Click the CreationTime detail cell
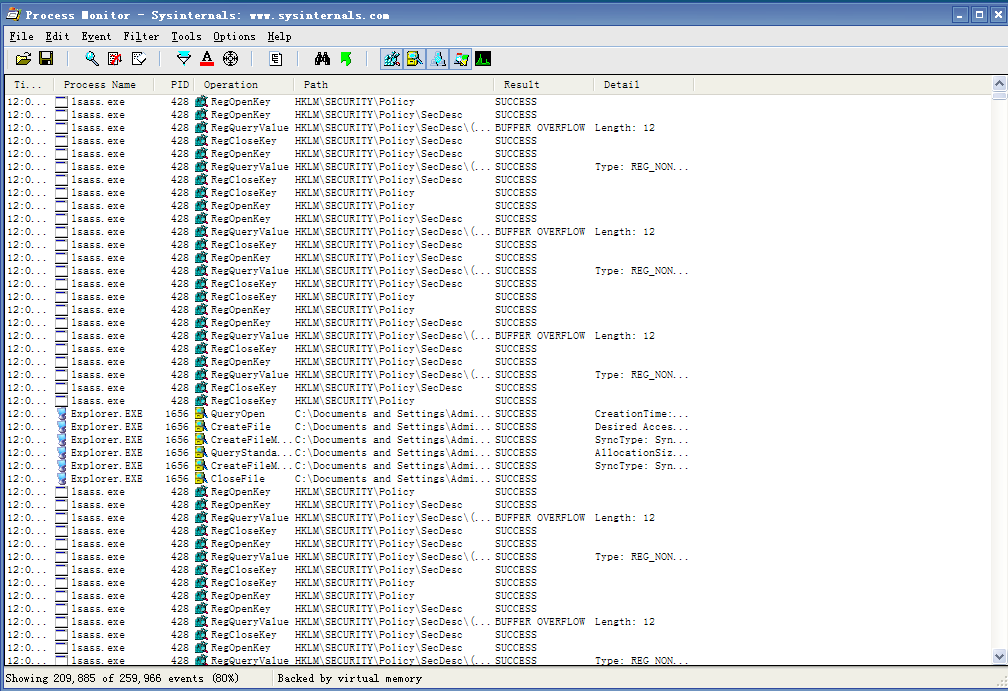1008x691 pixels. pyautogui.click(x=642, y=414)
